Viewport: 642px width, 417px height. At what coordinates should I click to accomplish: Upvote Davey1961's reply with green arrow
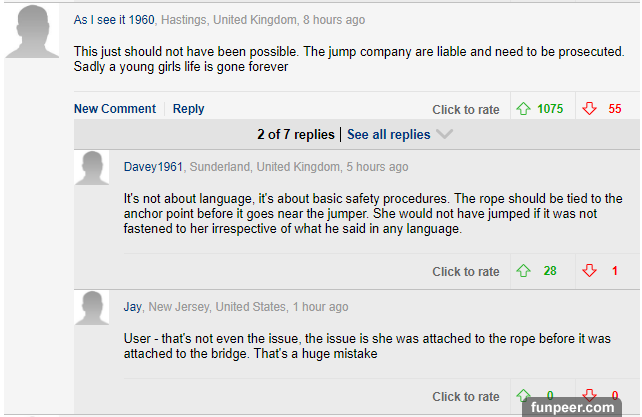[x=522, y=271]
